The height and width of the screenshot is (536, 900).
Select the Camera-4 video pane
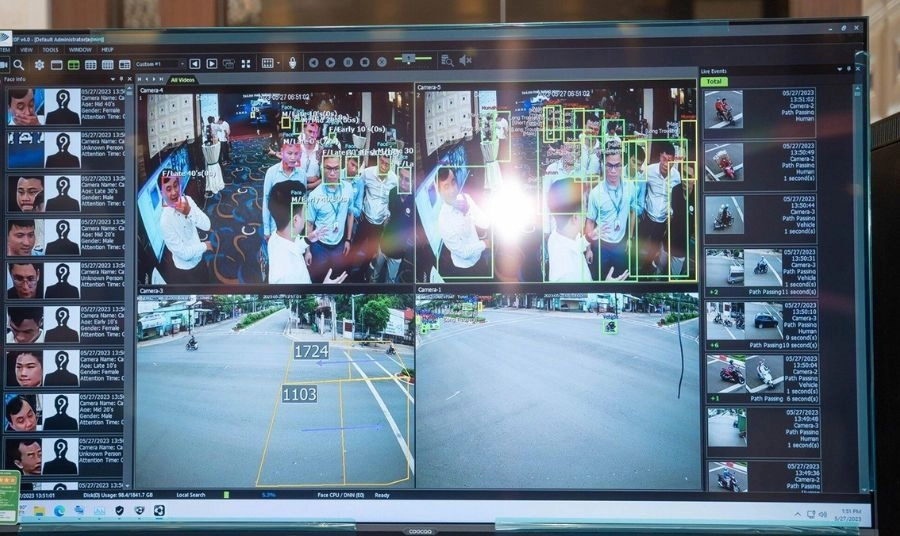pos(274,184)
